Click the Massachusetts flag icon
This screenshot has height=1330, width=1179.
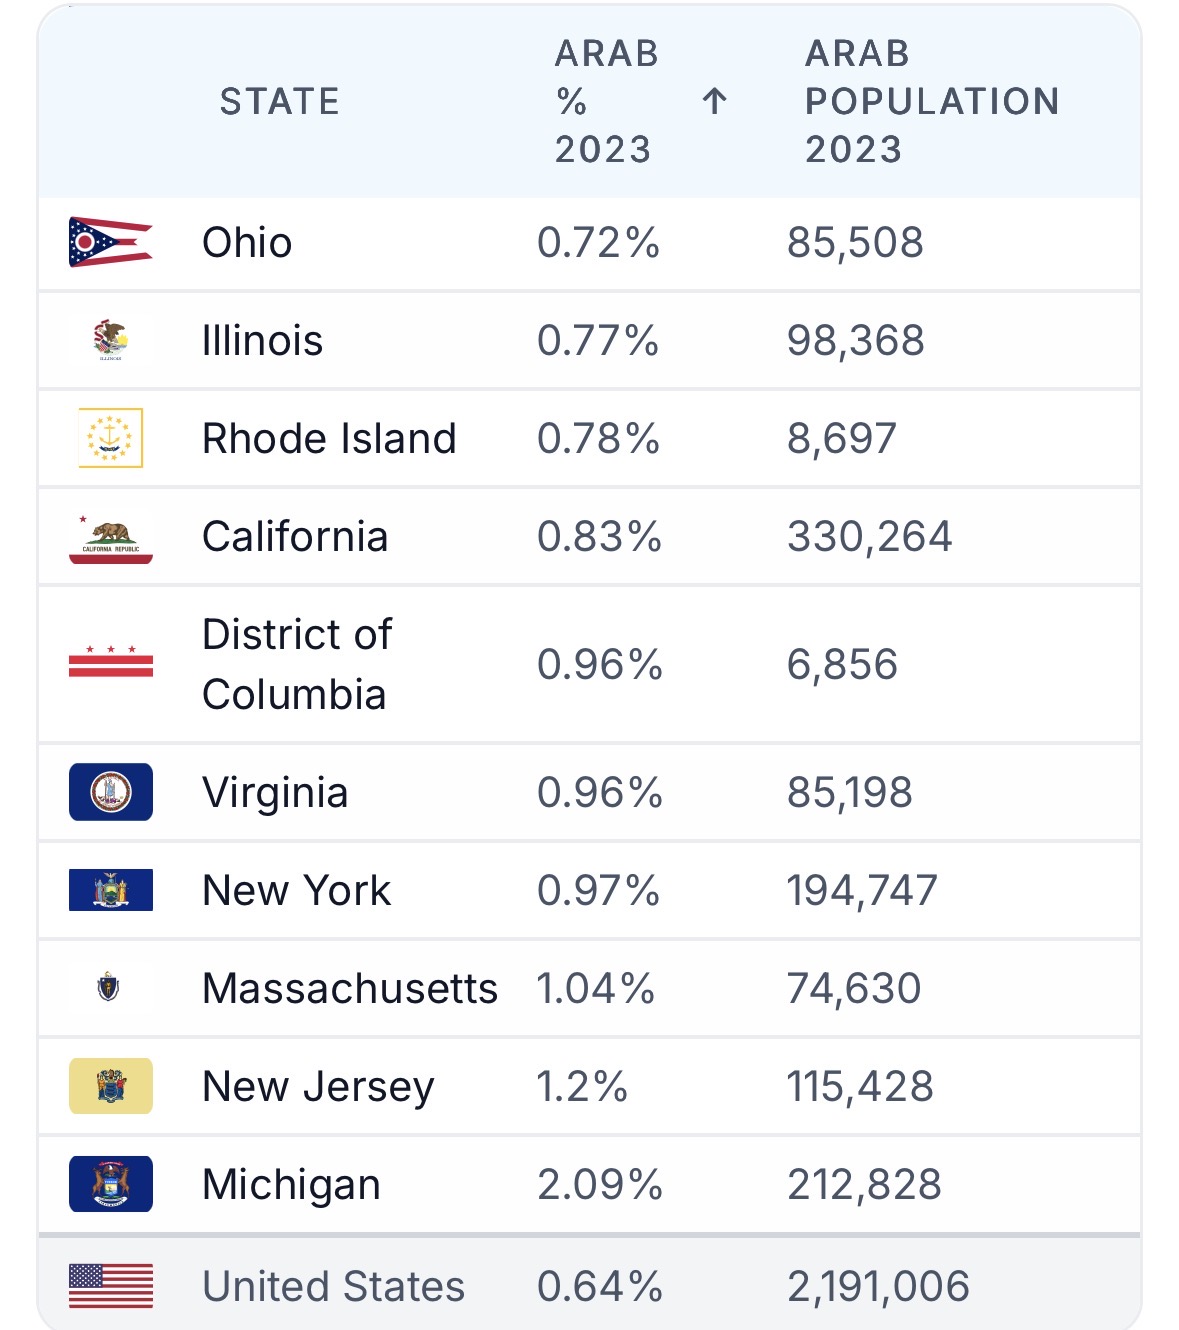pos(108,988)
